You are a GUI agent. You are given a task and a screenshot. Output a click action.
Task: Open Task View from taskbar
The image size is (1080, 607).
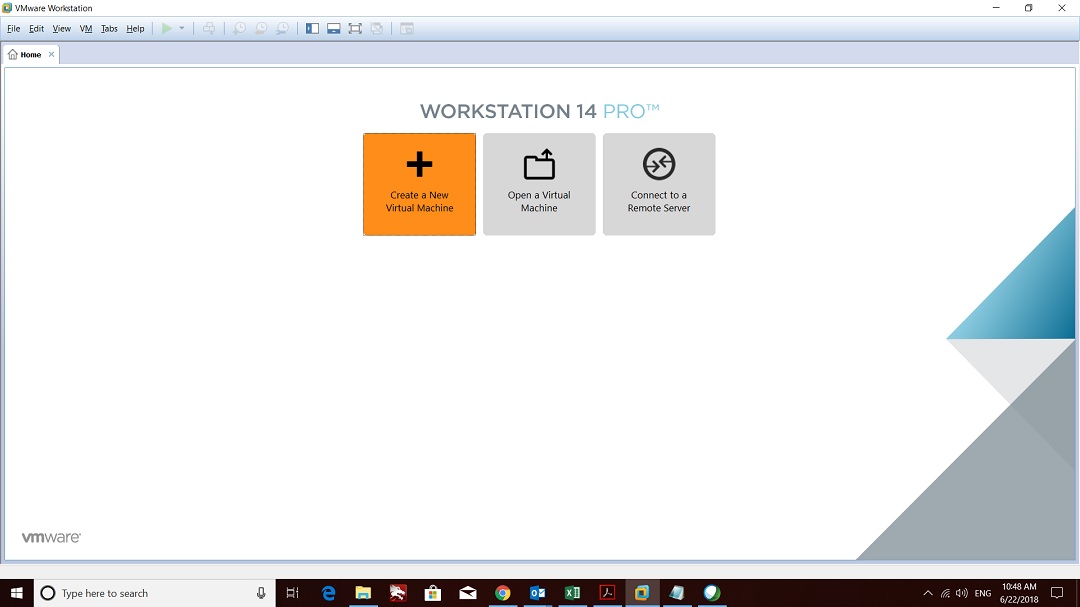293,593
